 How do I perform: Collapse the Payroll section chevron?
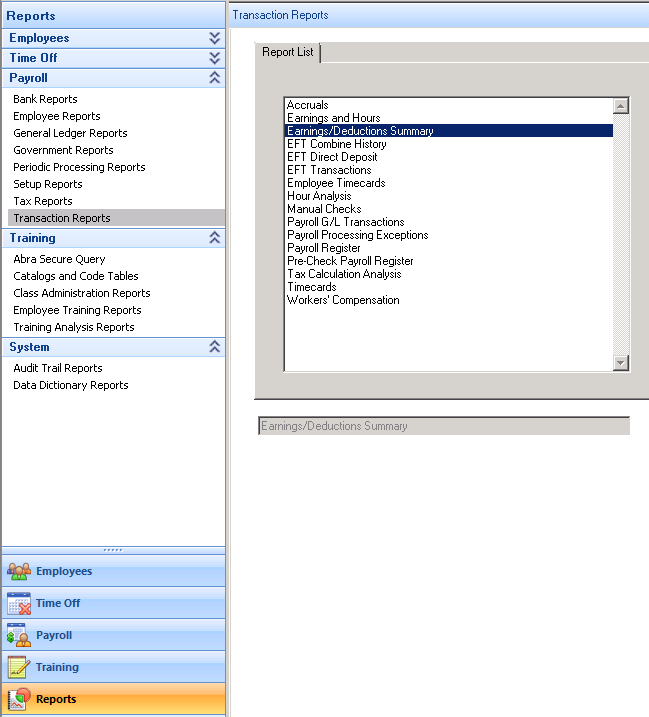(214, 78)
